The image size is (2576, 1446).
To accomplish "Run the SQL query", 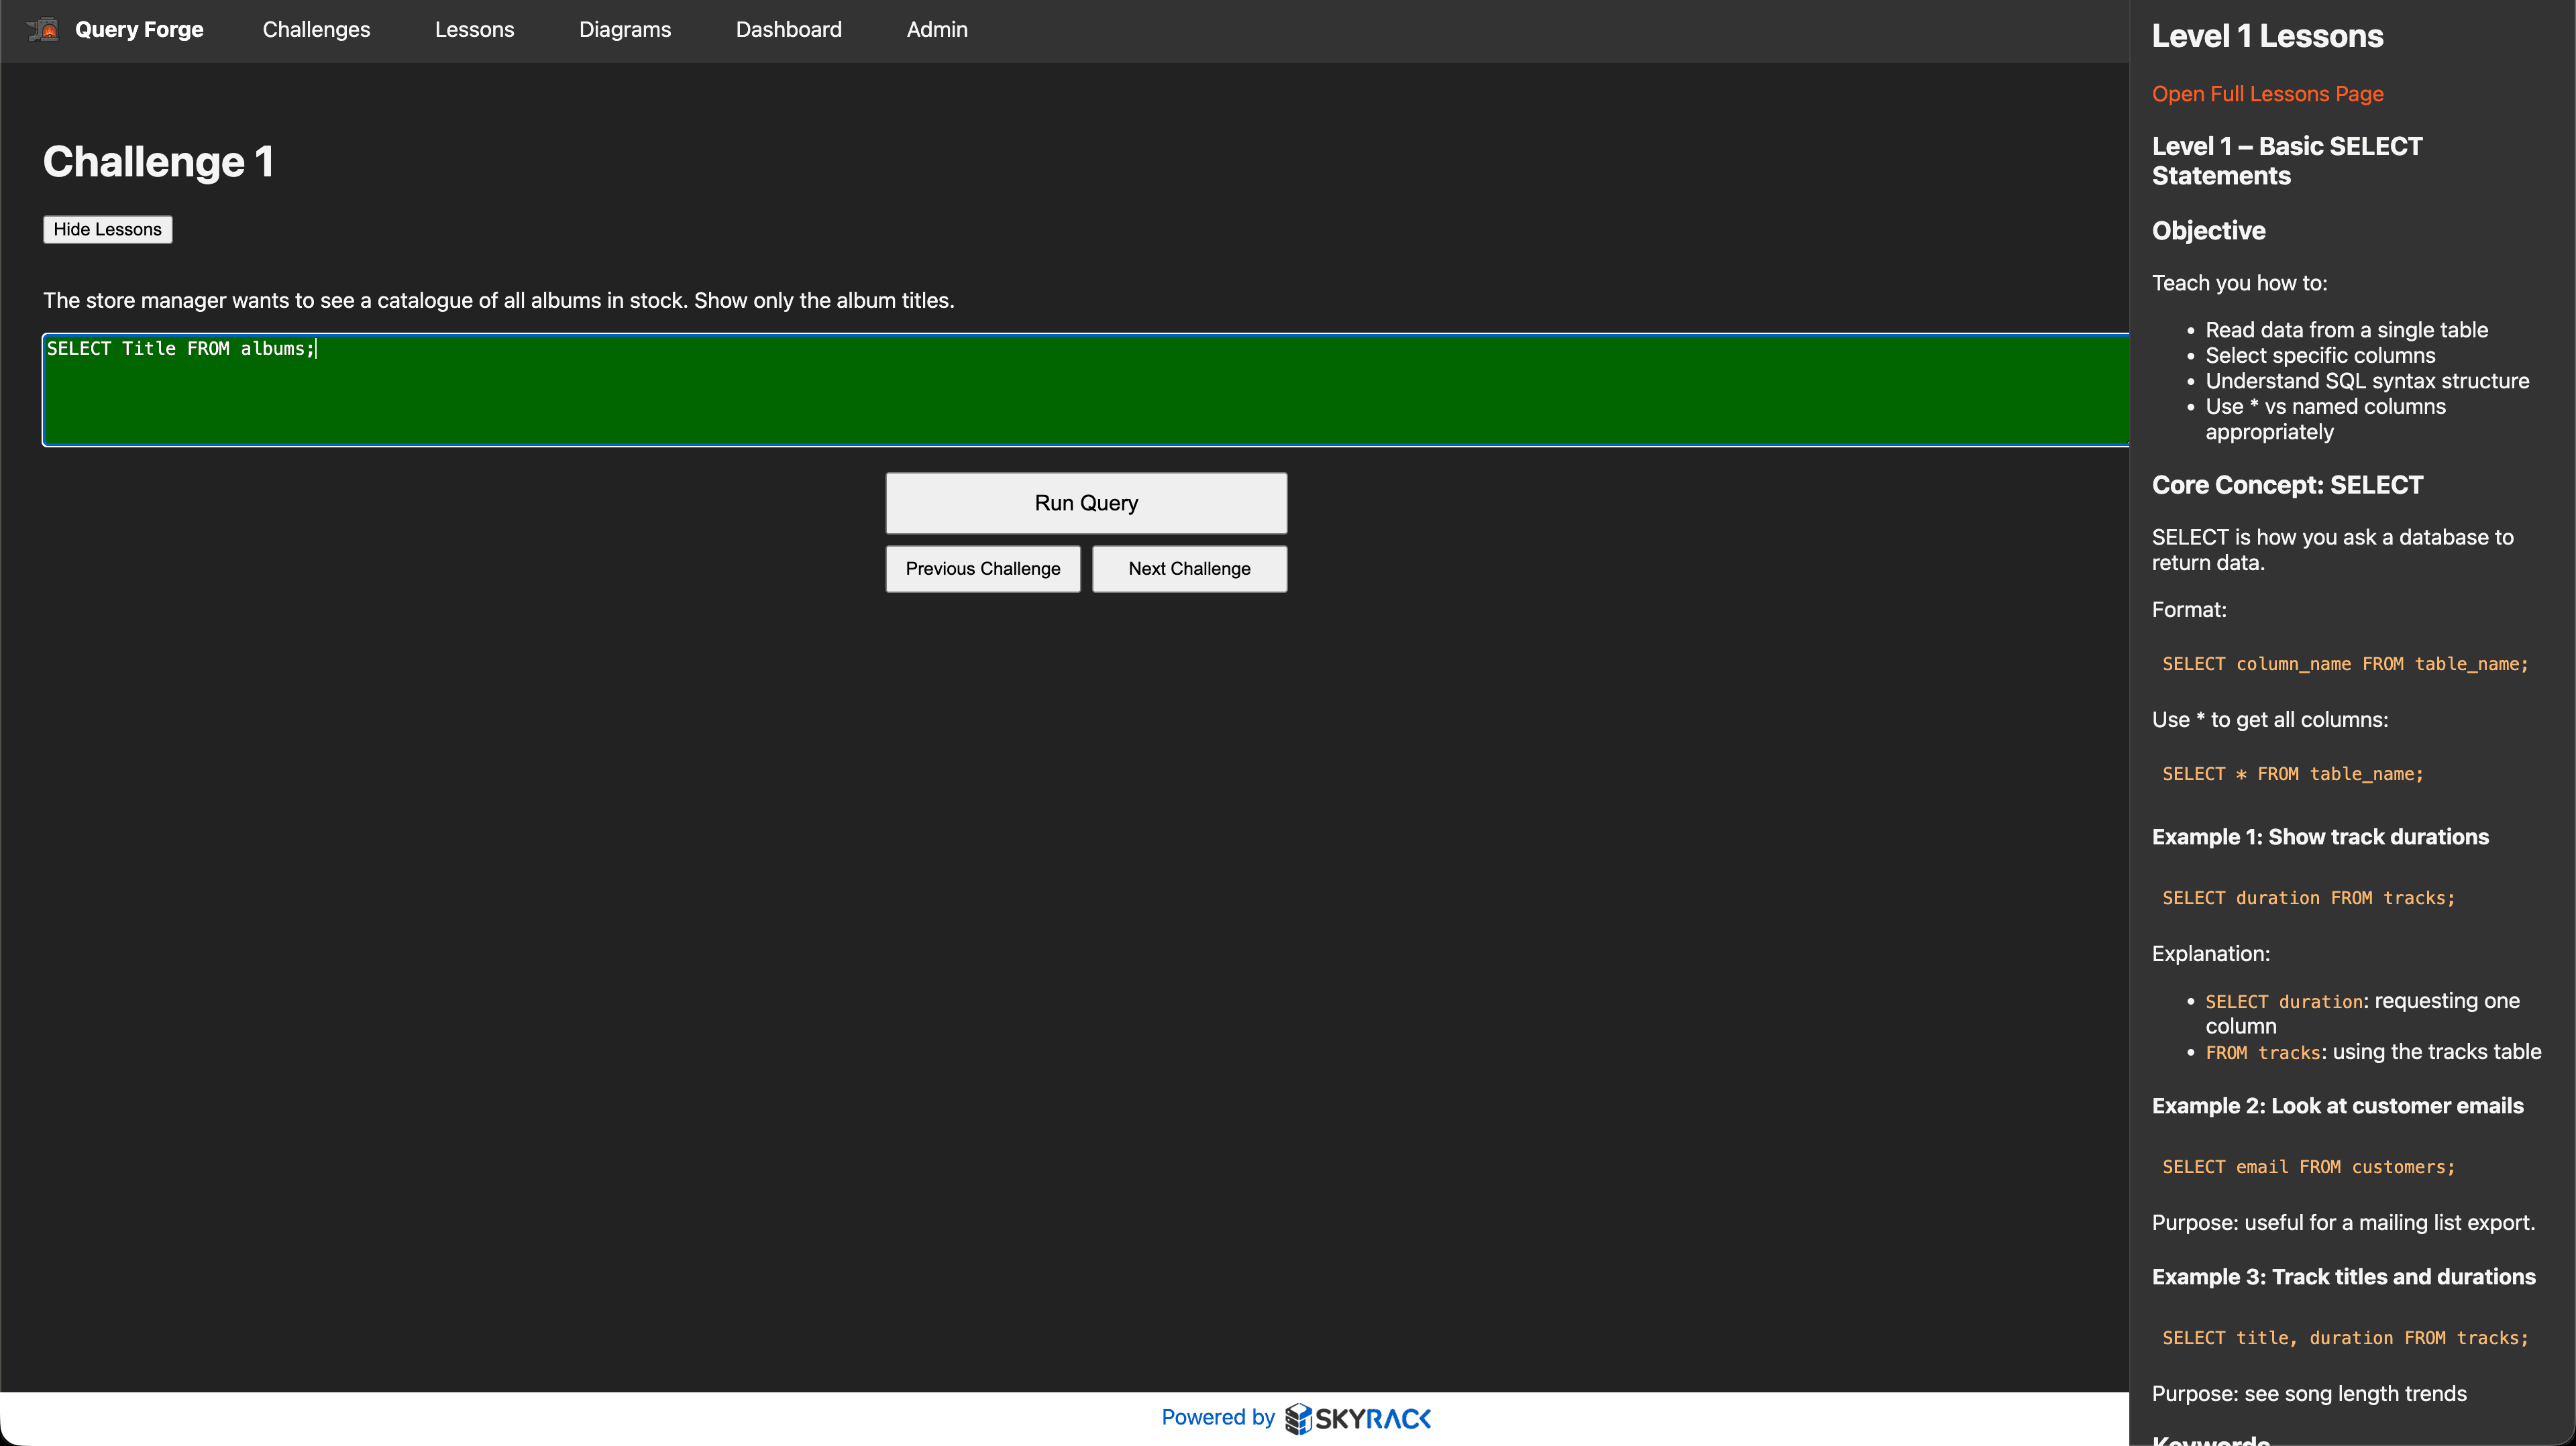I will point(1086,503).
